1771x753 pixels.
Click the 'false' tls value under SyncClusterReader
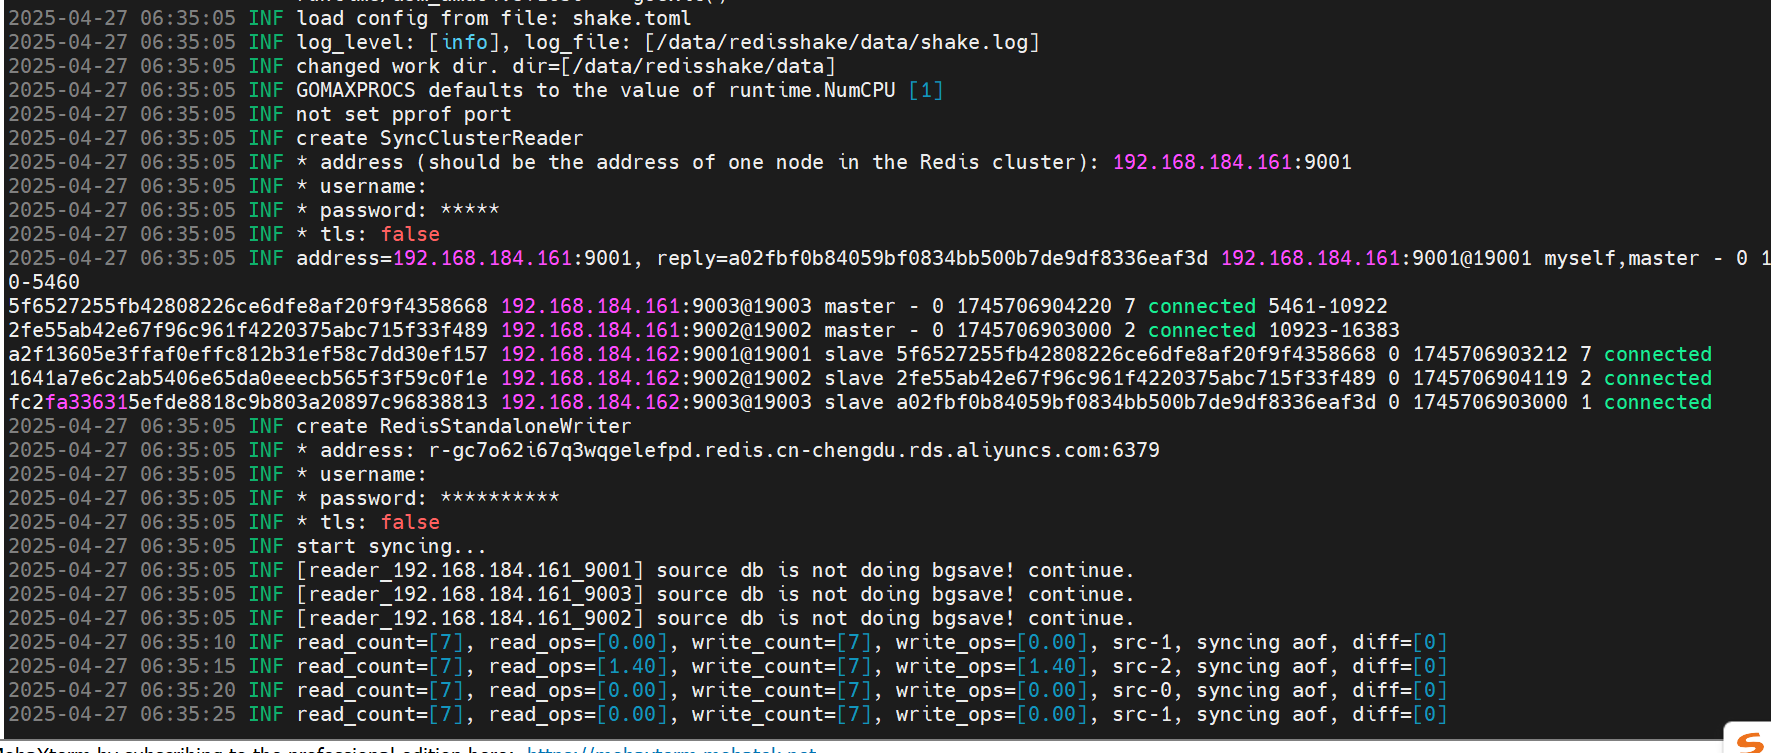[410, 234]
